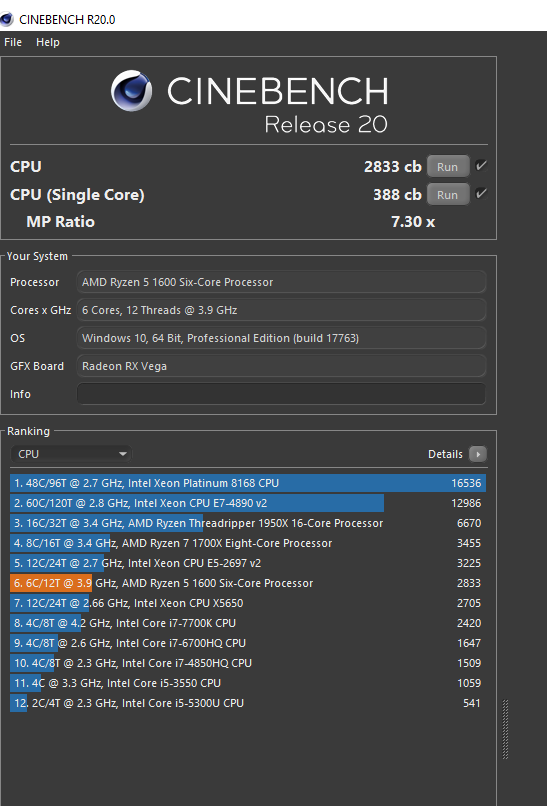Select the Ryzen 5 1600 ranking entry
This screenshot has height=806, width=547.
pyautogui.click(x=248, y=583)
